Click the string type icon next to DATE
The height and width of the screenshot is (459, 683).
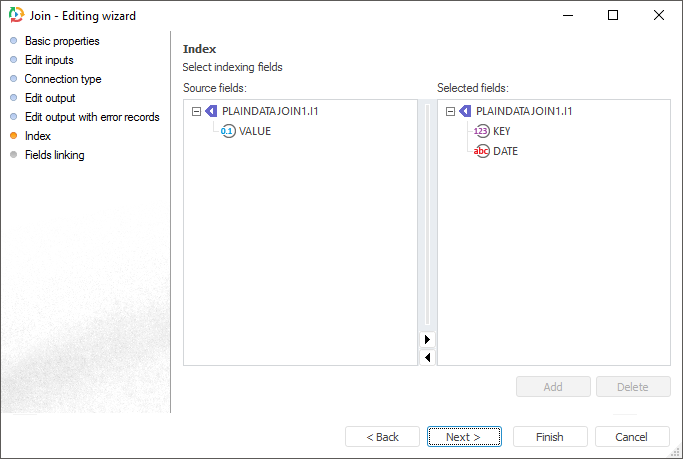click(482, 151)
